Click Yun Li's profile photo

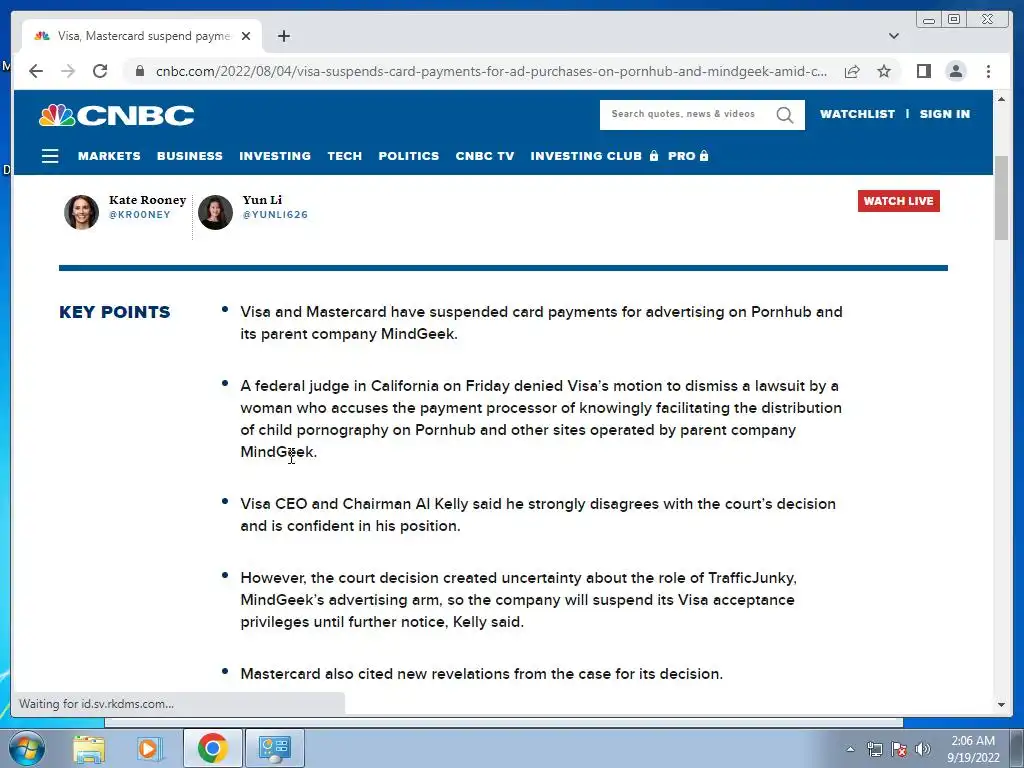[216, 212]
